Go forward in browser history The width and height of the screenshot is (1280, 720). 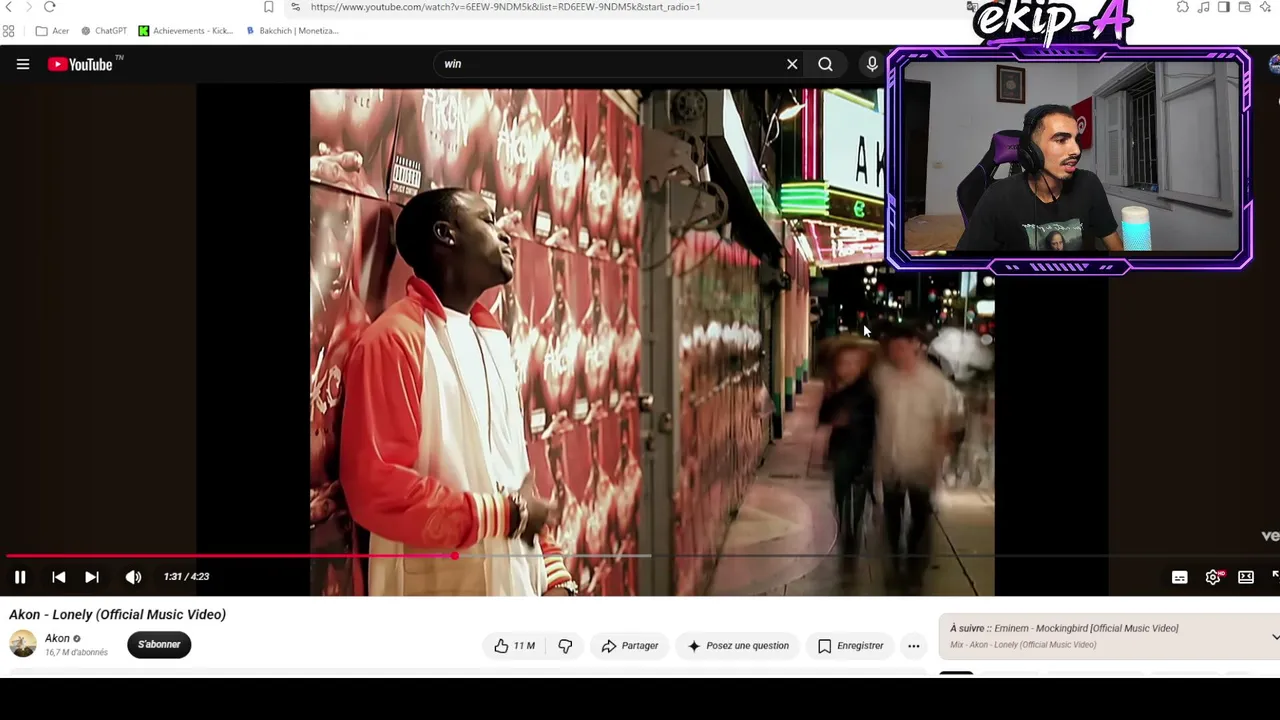coord(28,7)
